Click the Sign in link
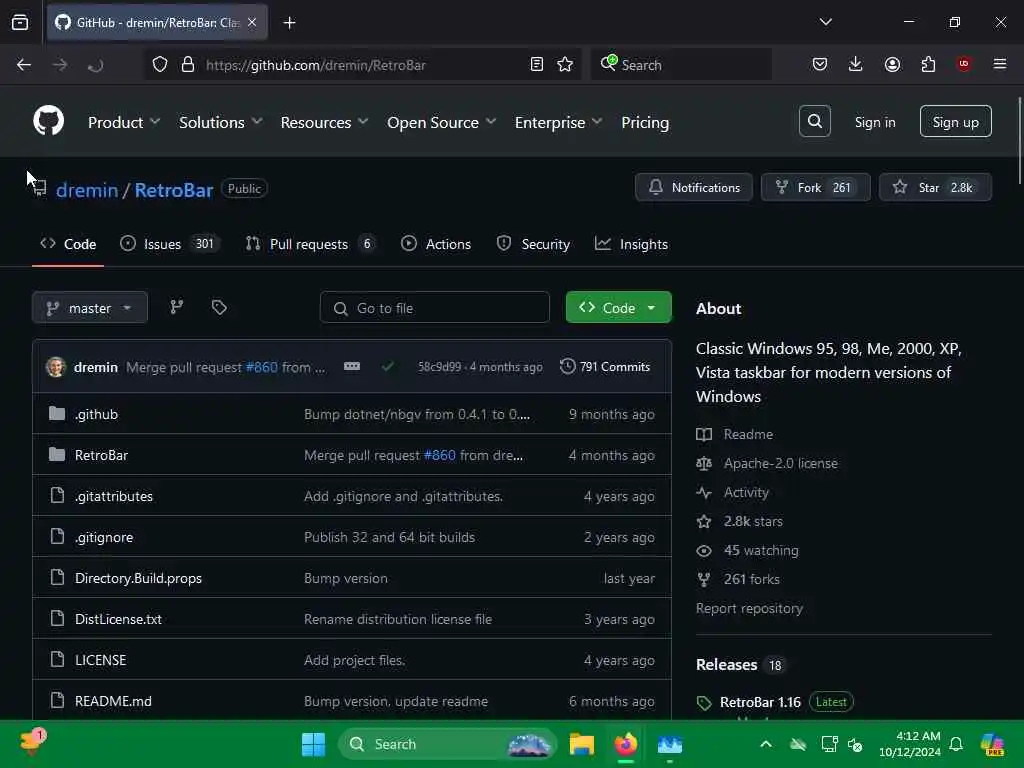1024x768 pixels. click(874, 122)
